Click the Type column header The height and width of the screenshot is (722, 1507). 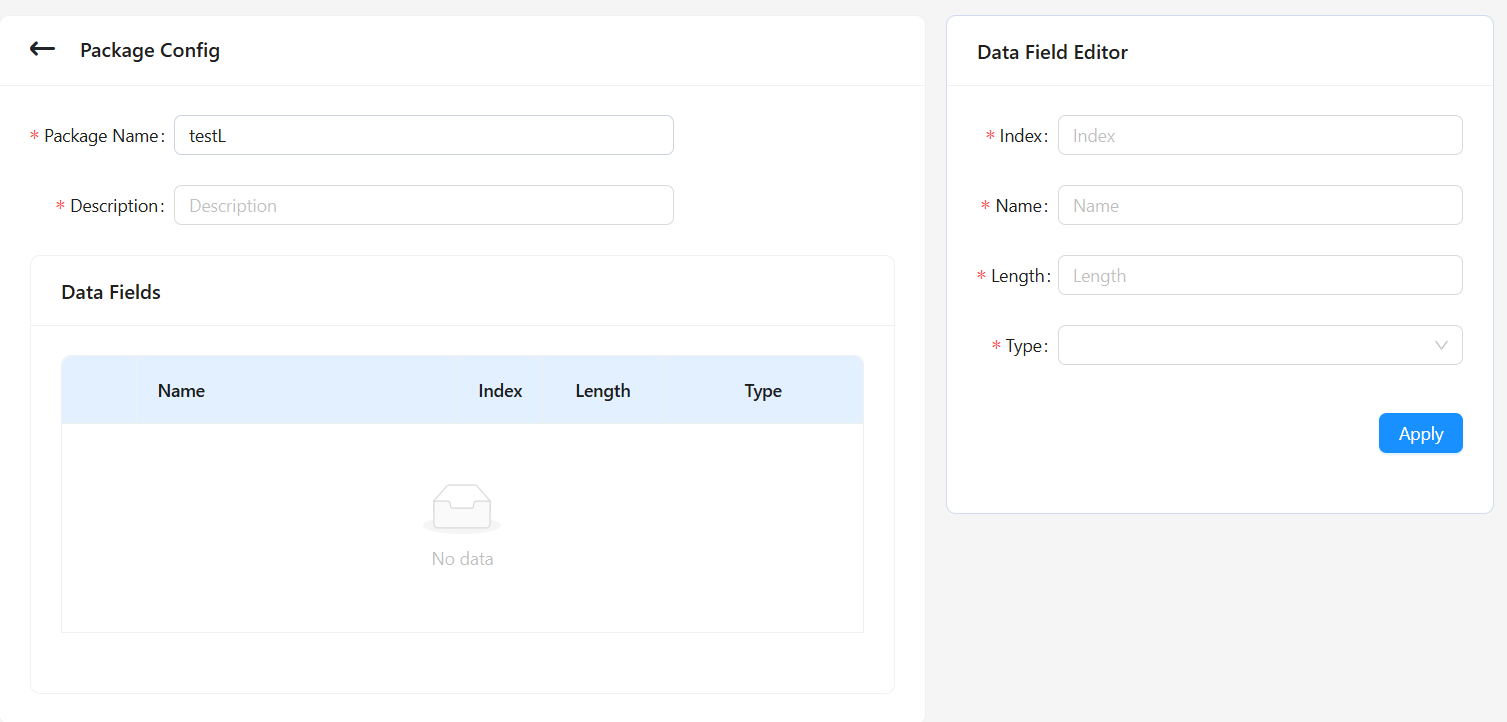(763, 391)
